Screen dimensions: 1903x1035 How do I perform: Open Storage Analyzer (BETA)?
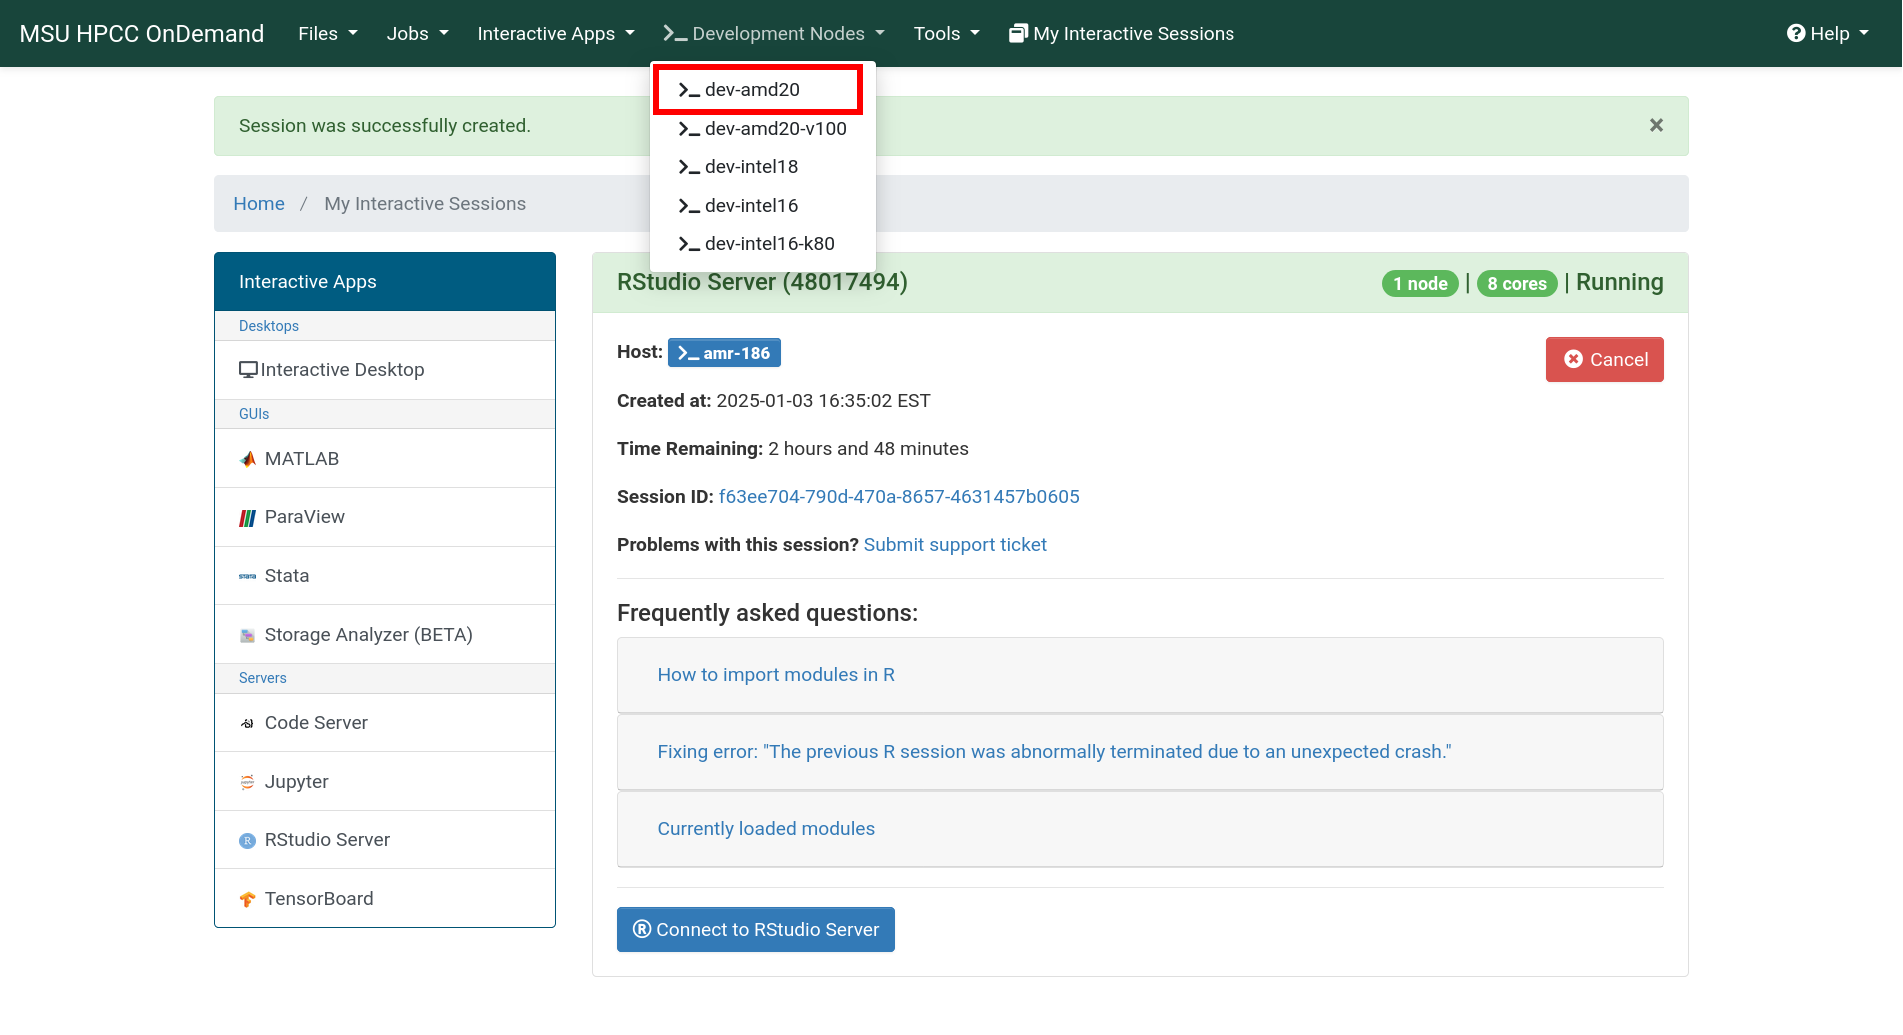click(385, 635)
